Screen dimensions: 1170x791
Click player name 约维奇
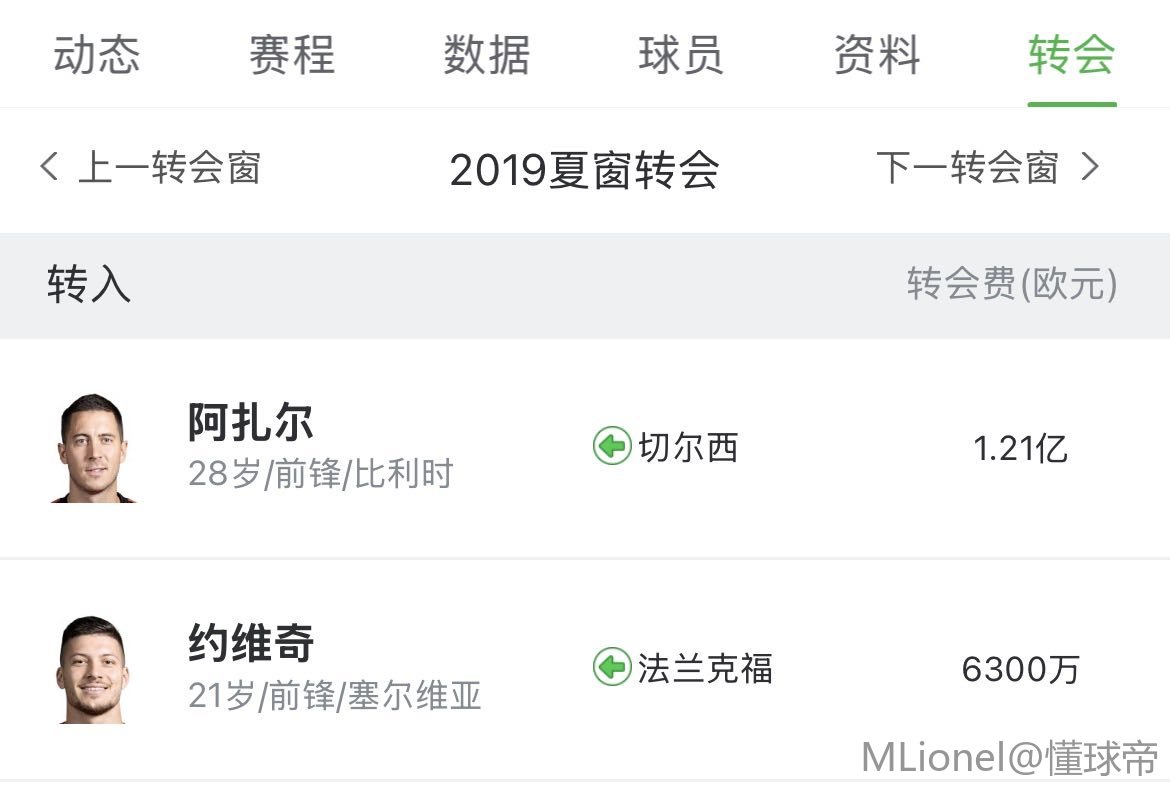(x=251, y=643)
